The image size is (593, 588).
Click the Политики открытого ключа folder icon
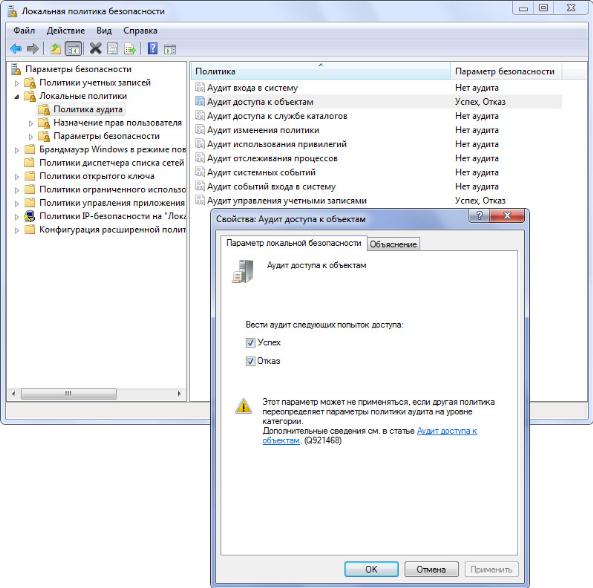pyautogui.click(x=29, y=176)
